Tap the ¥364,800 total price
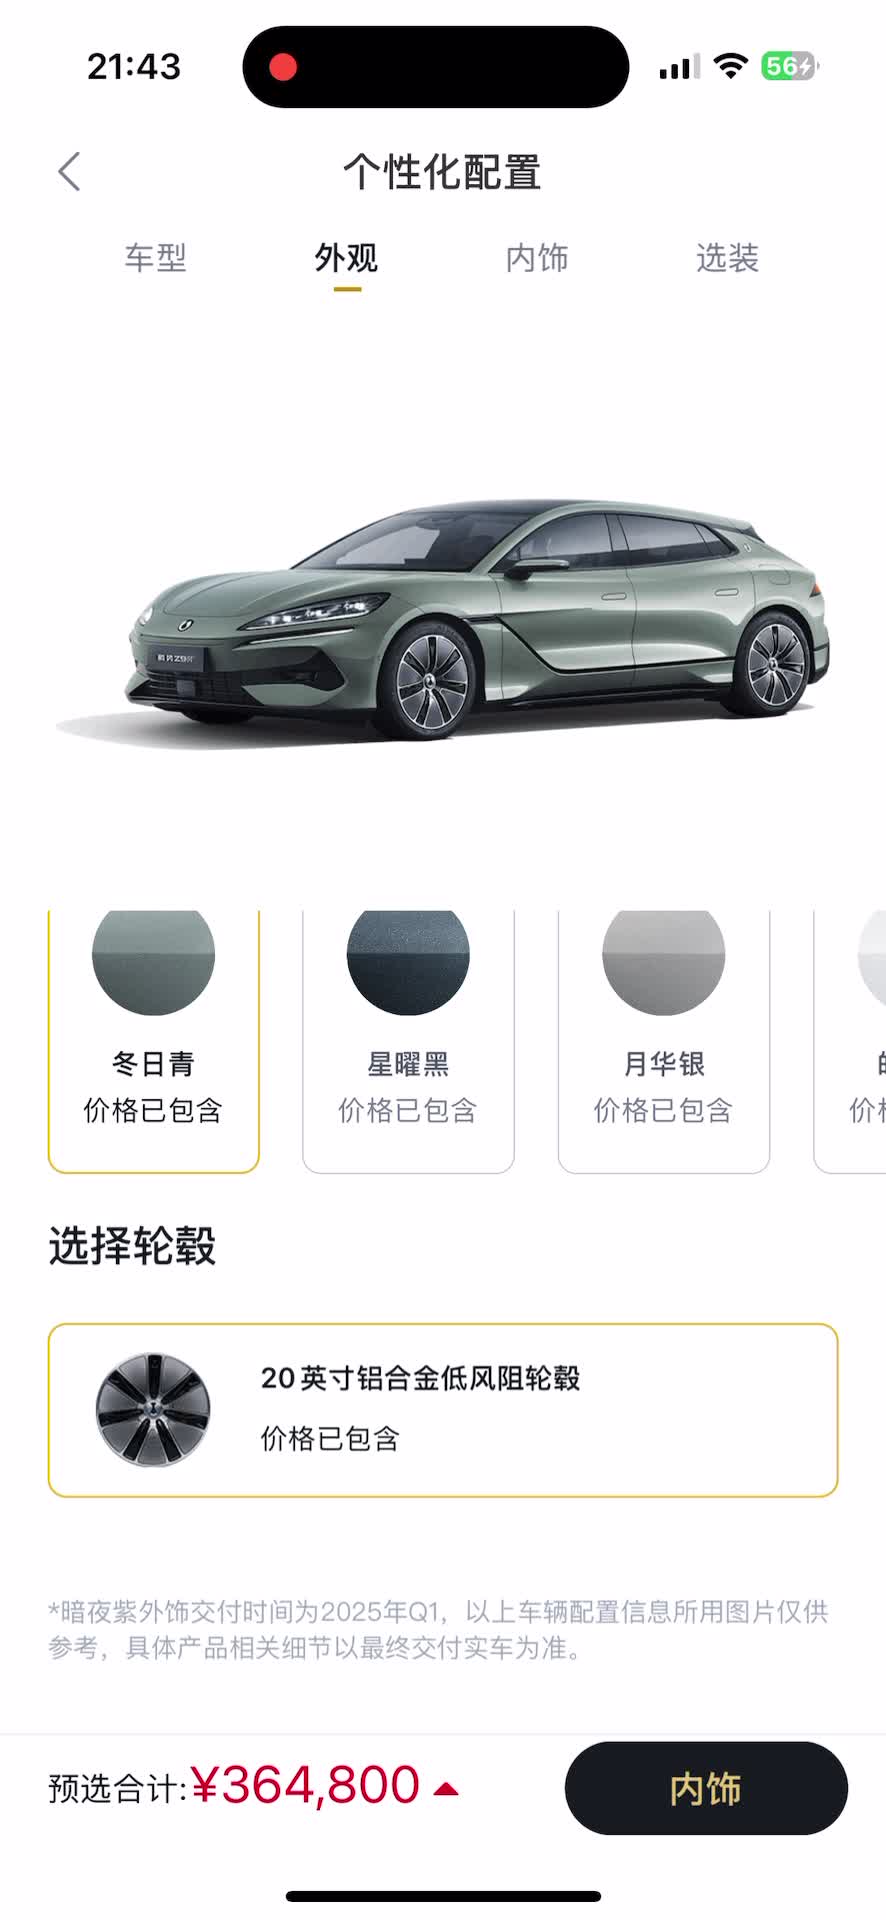This screenshot has width=886, height=1920. pos(305,1786)
